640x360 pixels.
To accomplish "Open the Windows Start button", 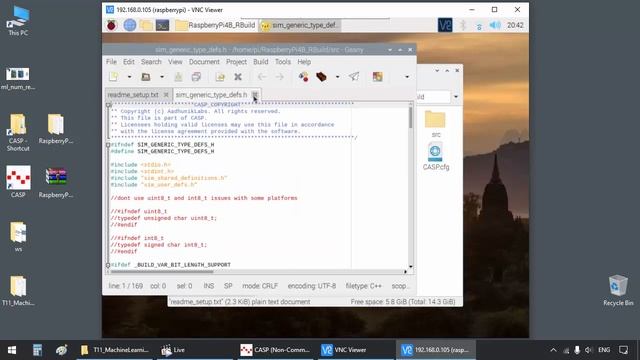I will (12, 350).
